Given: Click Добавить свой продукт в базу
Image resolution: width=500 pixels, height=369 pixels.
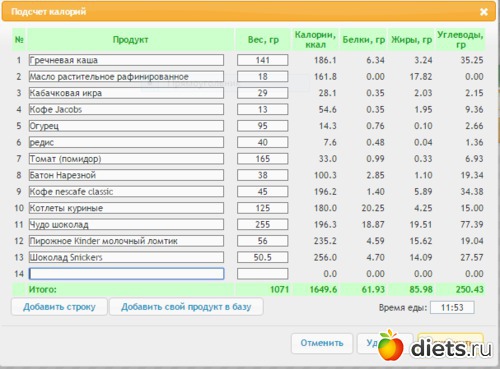Looking at the screenshot, I should [186, 307].
